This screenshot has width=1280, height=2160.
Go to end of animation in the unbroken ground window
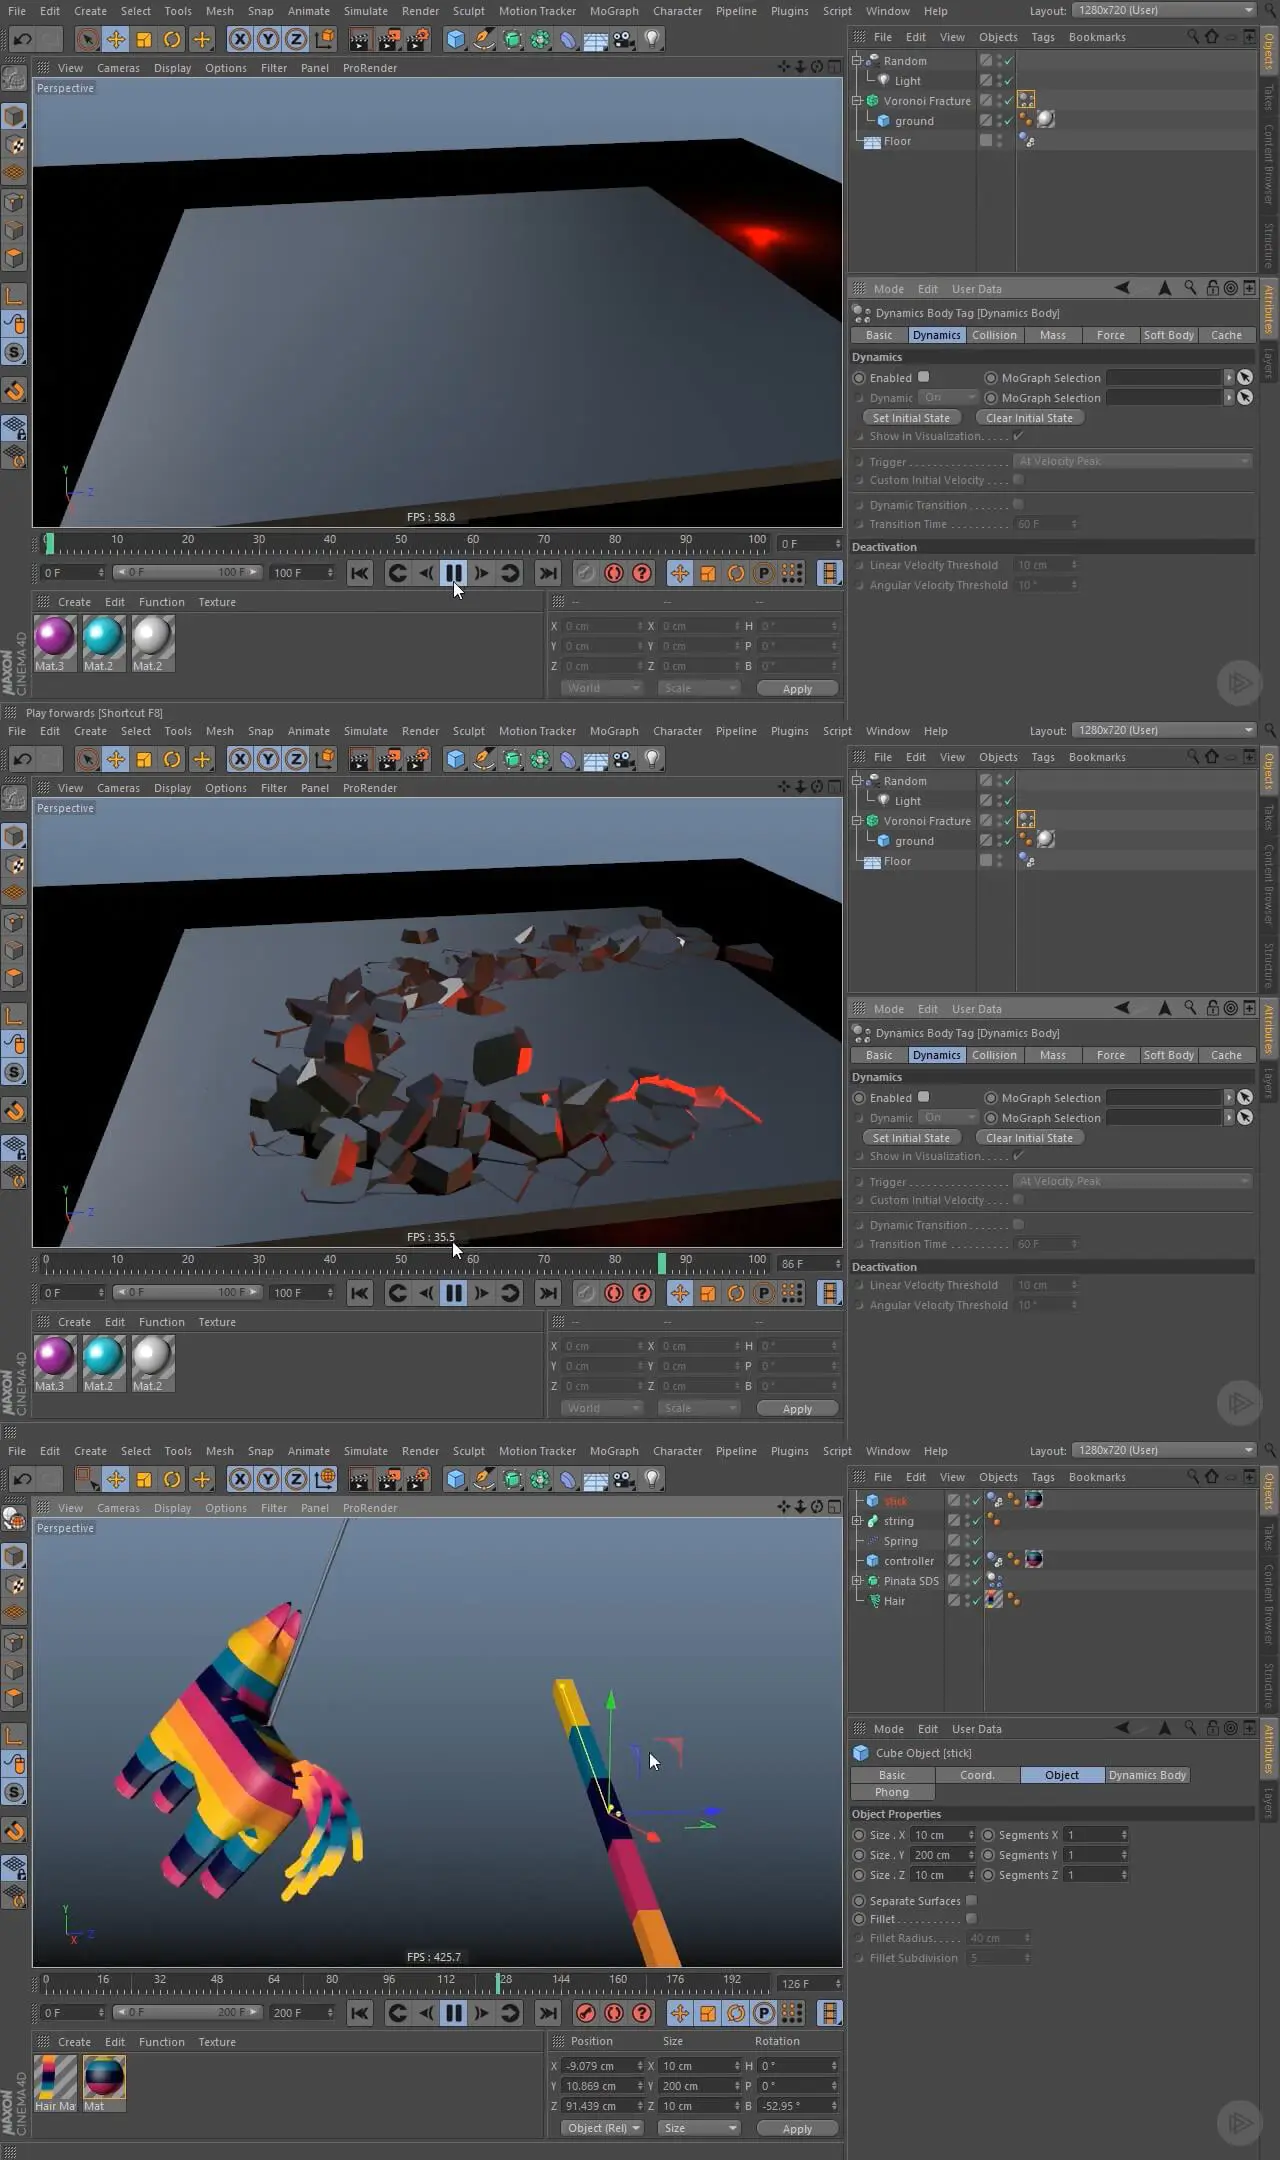(x=548, y=573)
